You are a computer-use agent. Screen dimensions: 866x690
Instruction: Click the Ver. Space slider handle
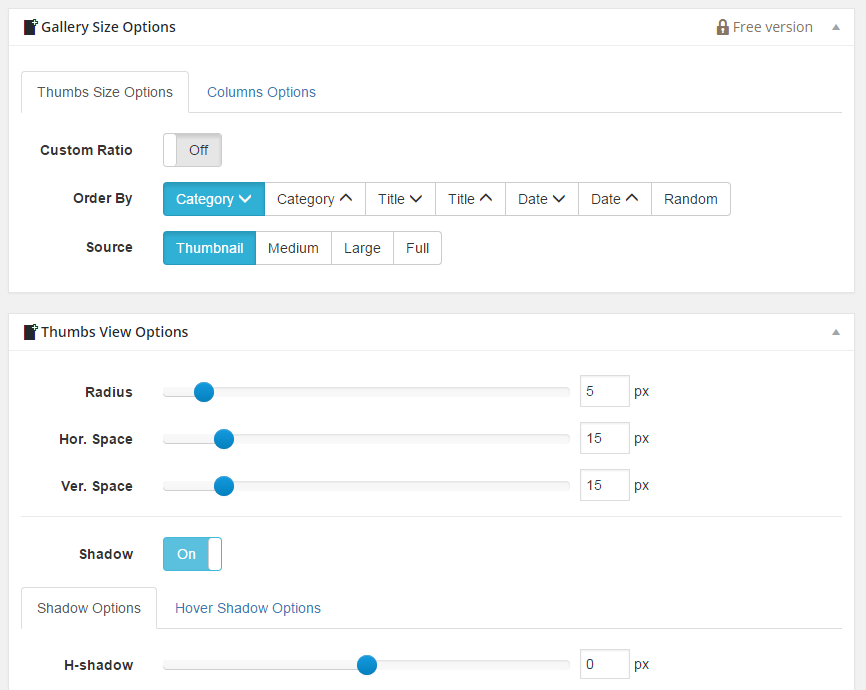click(x=224, y=486)
